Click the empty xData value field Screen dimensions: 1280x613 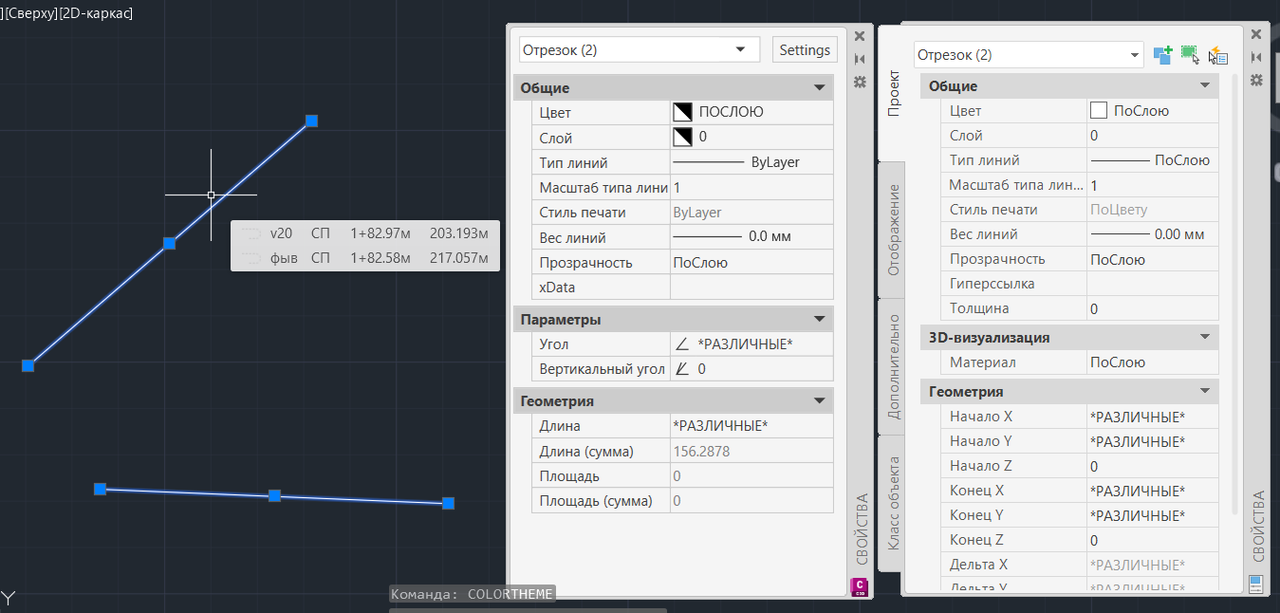pos(751,287)
